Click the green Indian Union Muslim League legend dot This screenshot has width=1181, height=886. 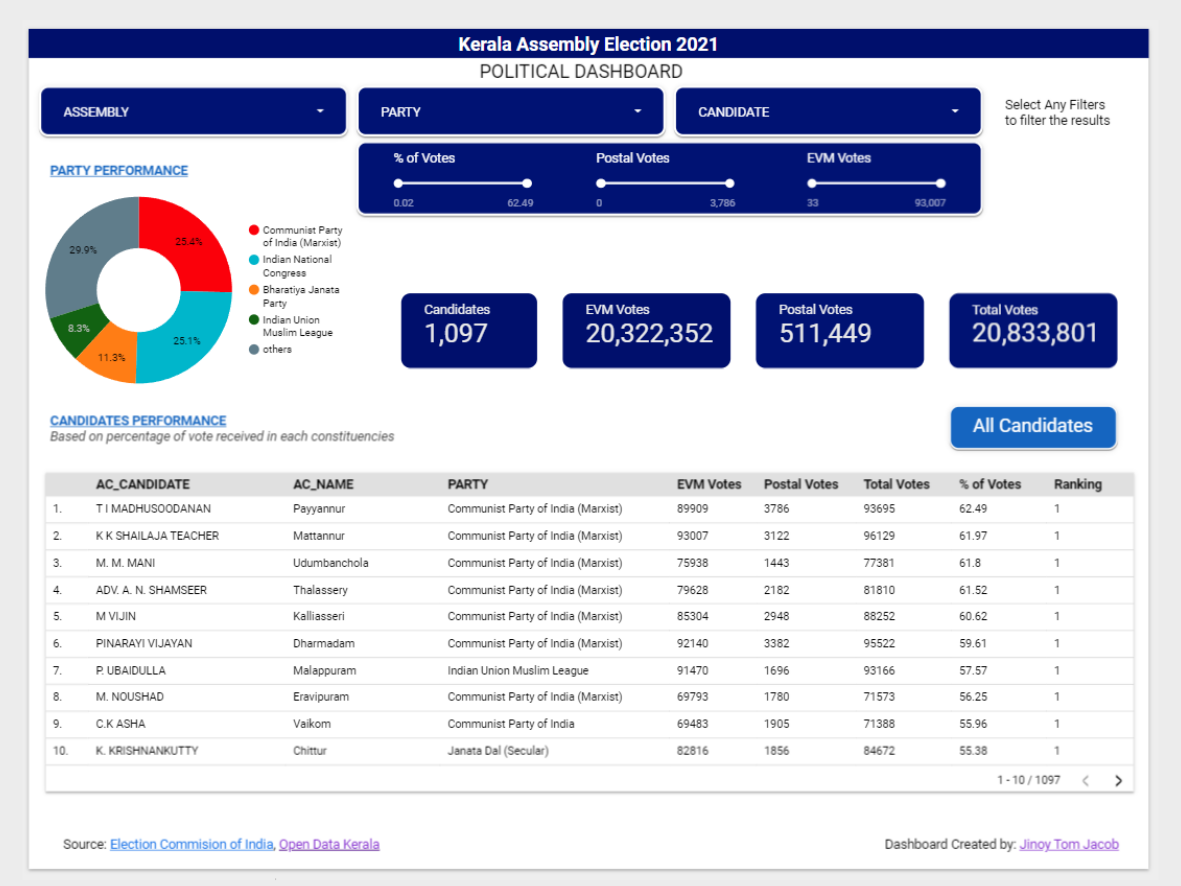tap(254, 320)
